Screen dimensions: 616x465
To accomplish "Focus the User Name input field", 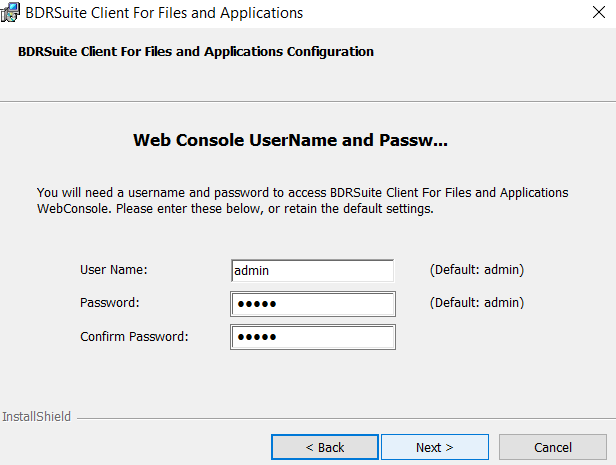I will click(x=313, y=270).
